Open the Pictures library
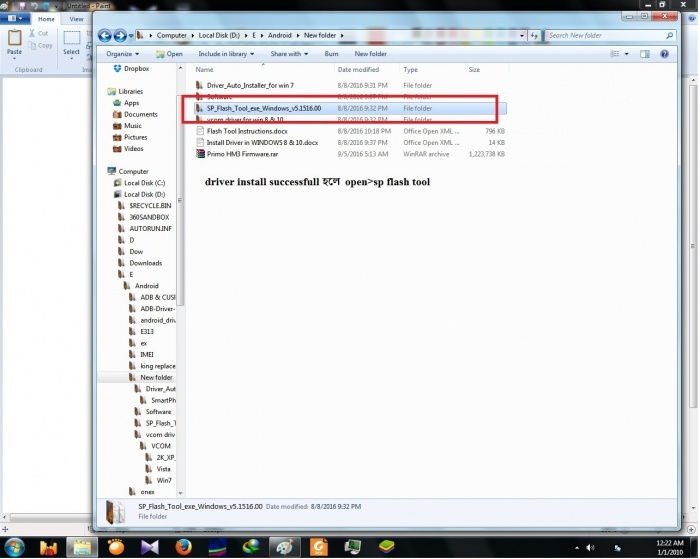 click(x=130, y=137)
